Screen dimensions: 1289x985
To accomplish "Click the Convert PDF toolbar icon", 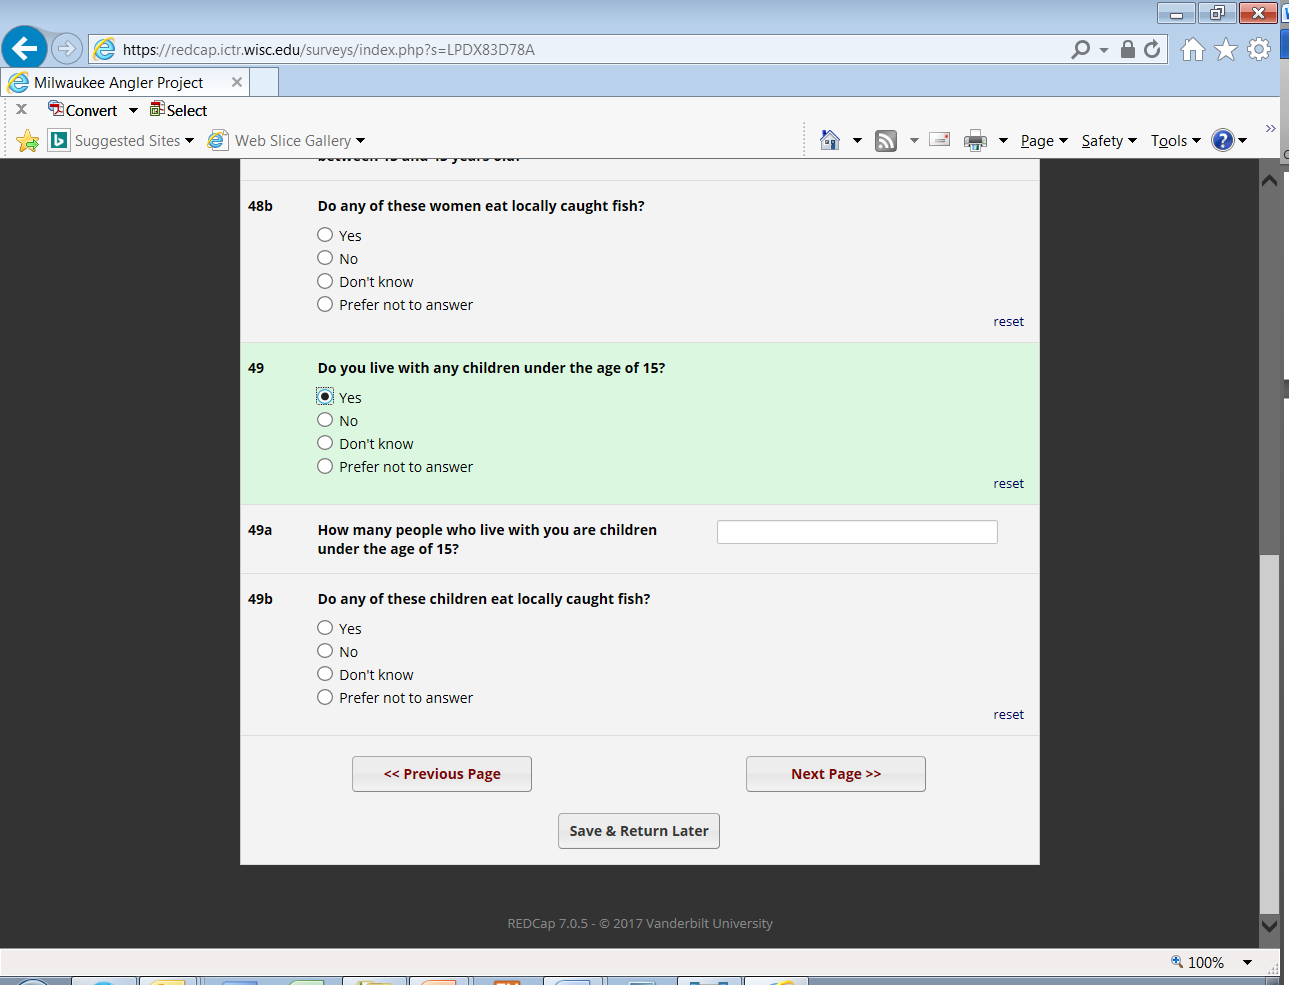I will coord(56,109).
